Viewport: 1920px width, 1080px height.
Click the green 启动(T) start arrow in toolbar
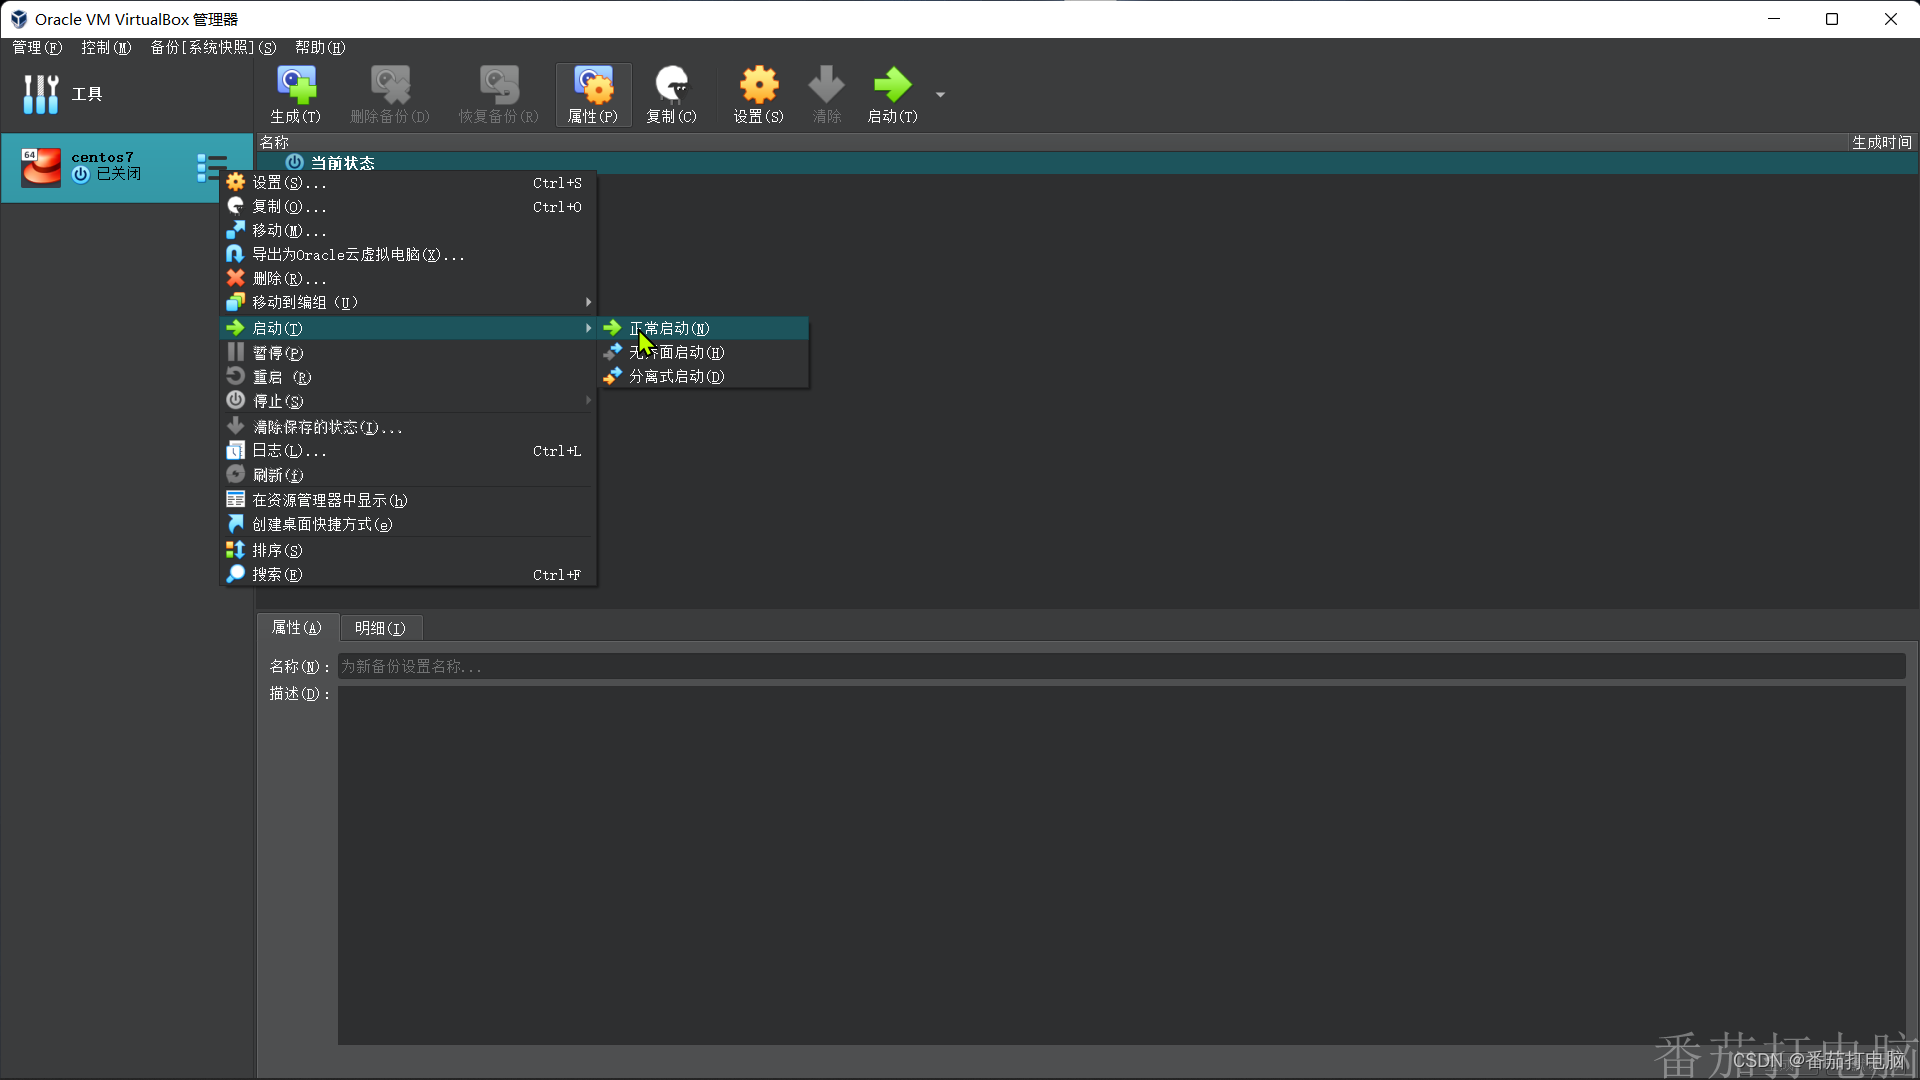click(x=892, y=95)
